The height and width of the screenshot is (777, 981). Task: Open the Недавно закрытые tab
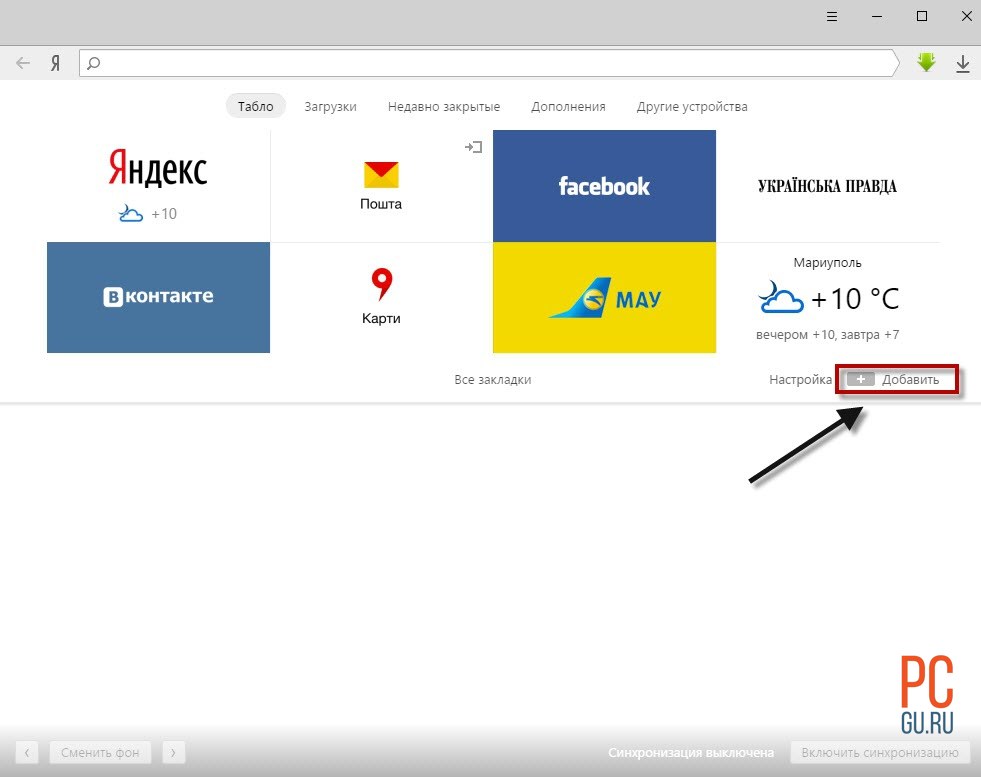(x=444, y=106)
